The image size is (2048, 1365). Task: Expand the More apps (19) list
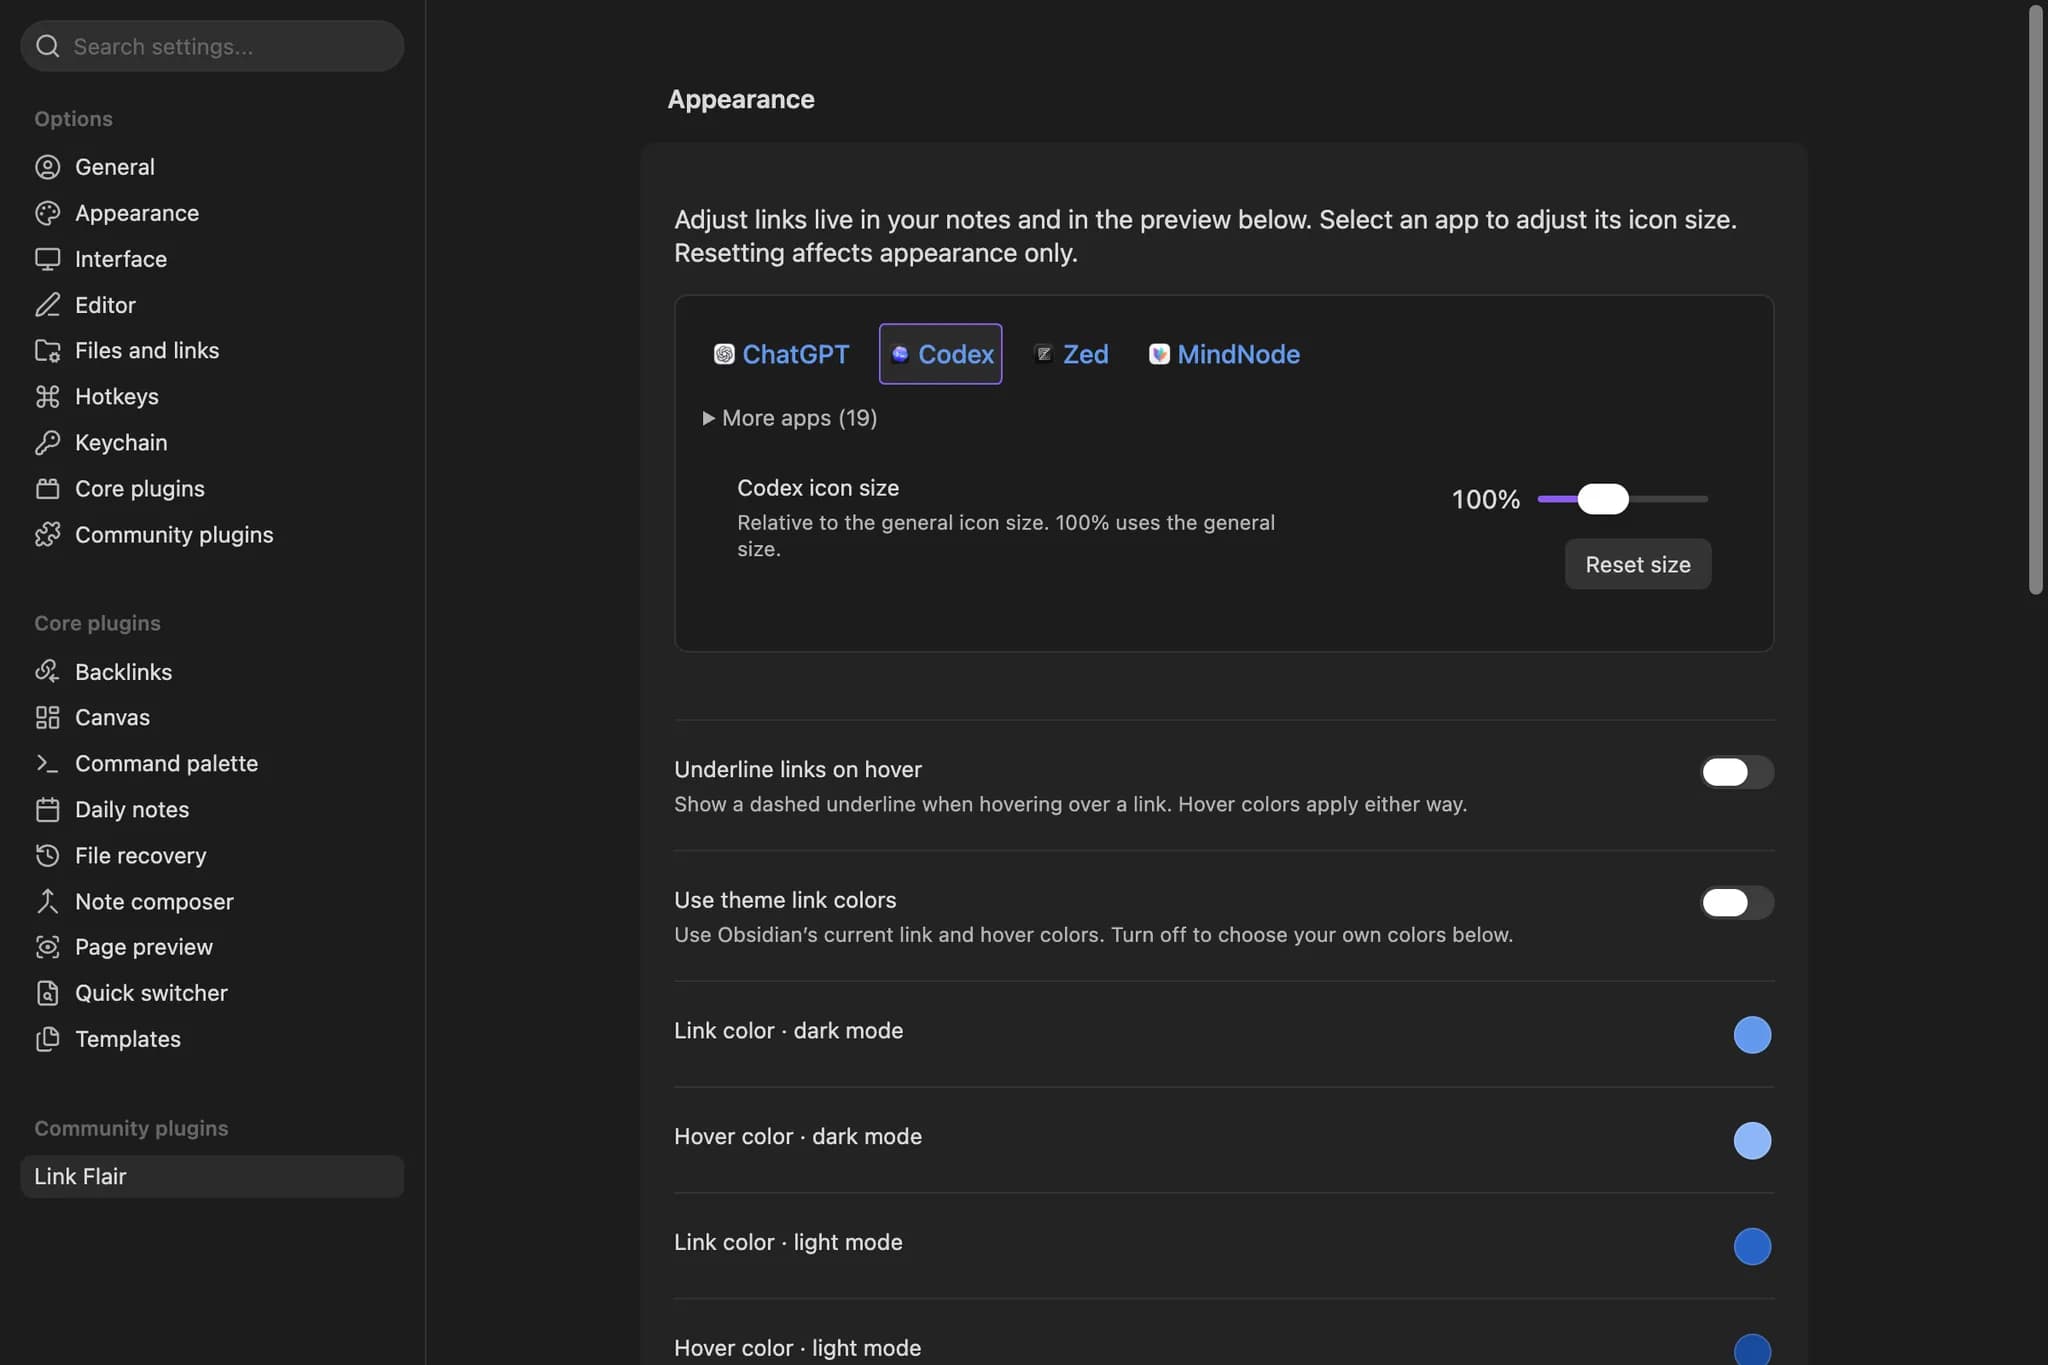pos(790,418)
